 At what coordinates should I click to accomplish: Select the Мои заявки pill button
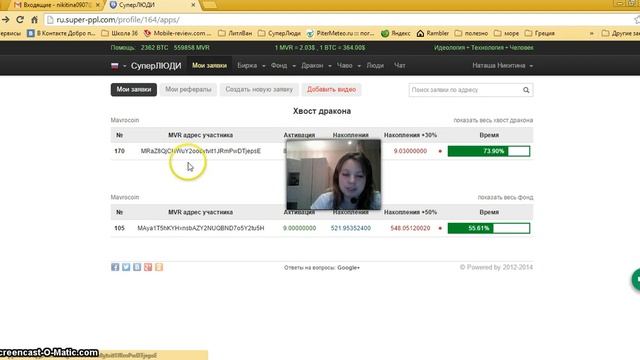[133, 89]
